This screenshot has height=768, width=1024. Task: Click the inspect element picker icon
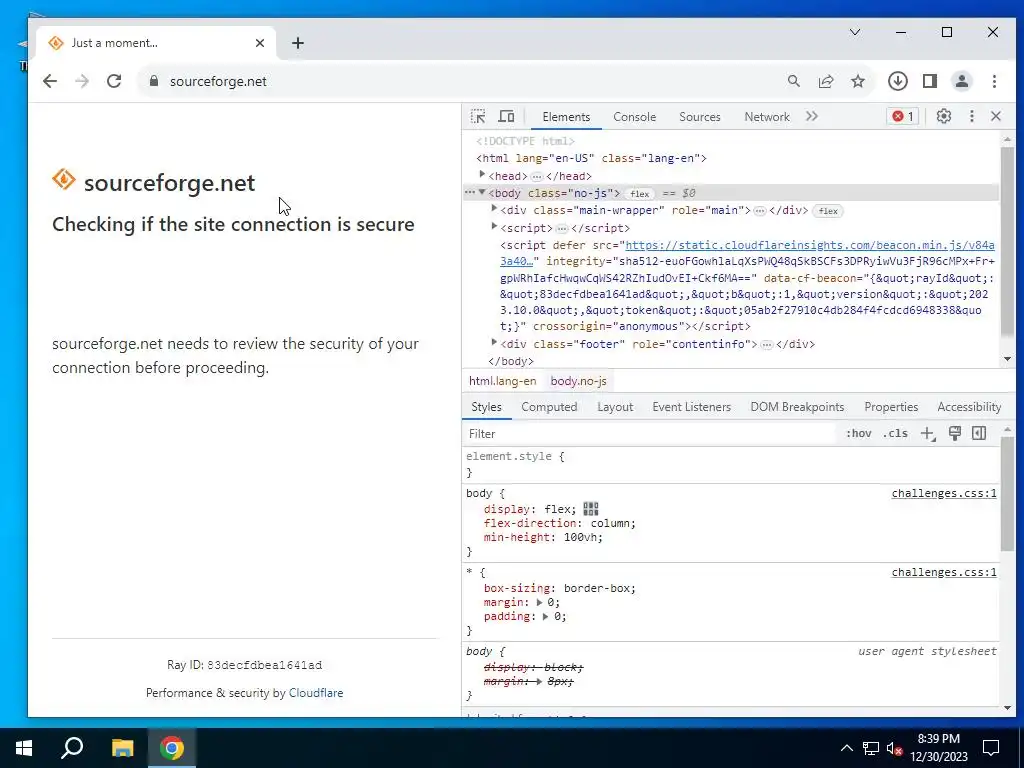tap(478, 116)
